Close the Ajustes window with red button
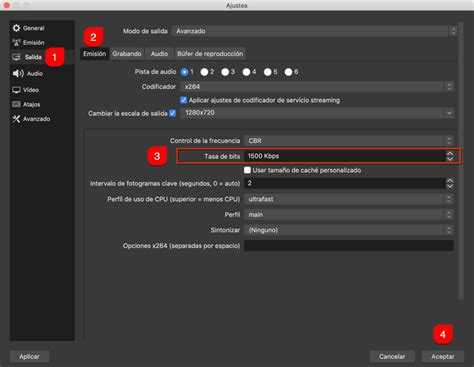The height and width of the screenshot is (367, 474). click(x=6, y=5)
